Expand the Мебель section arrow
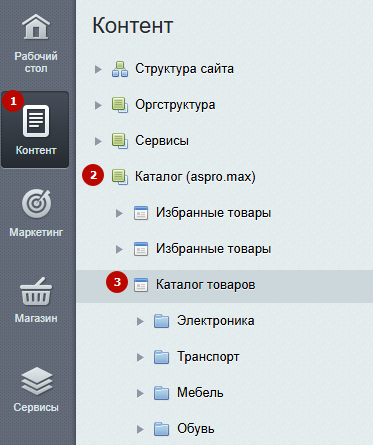Image resolution: width=373 pixels, height=445 pixels. (x=140, y=393)
